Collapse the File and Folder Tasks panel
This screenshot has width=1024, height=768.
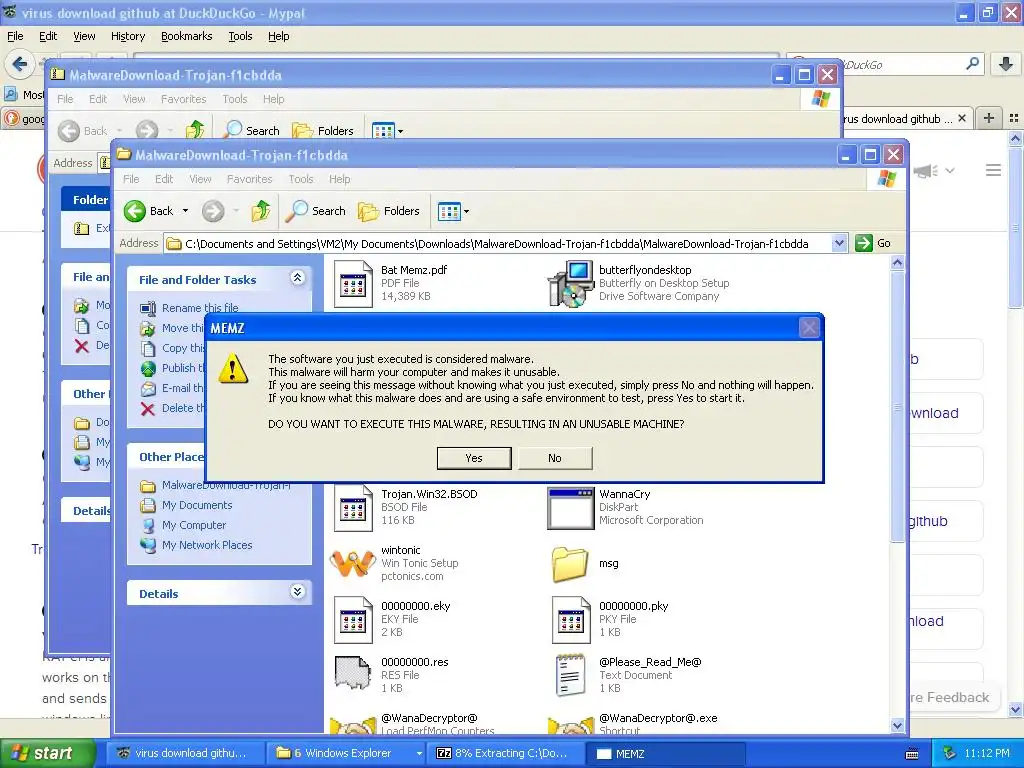pos(297,278)
